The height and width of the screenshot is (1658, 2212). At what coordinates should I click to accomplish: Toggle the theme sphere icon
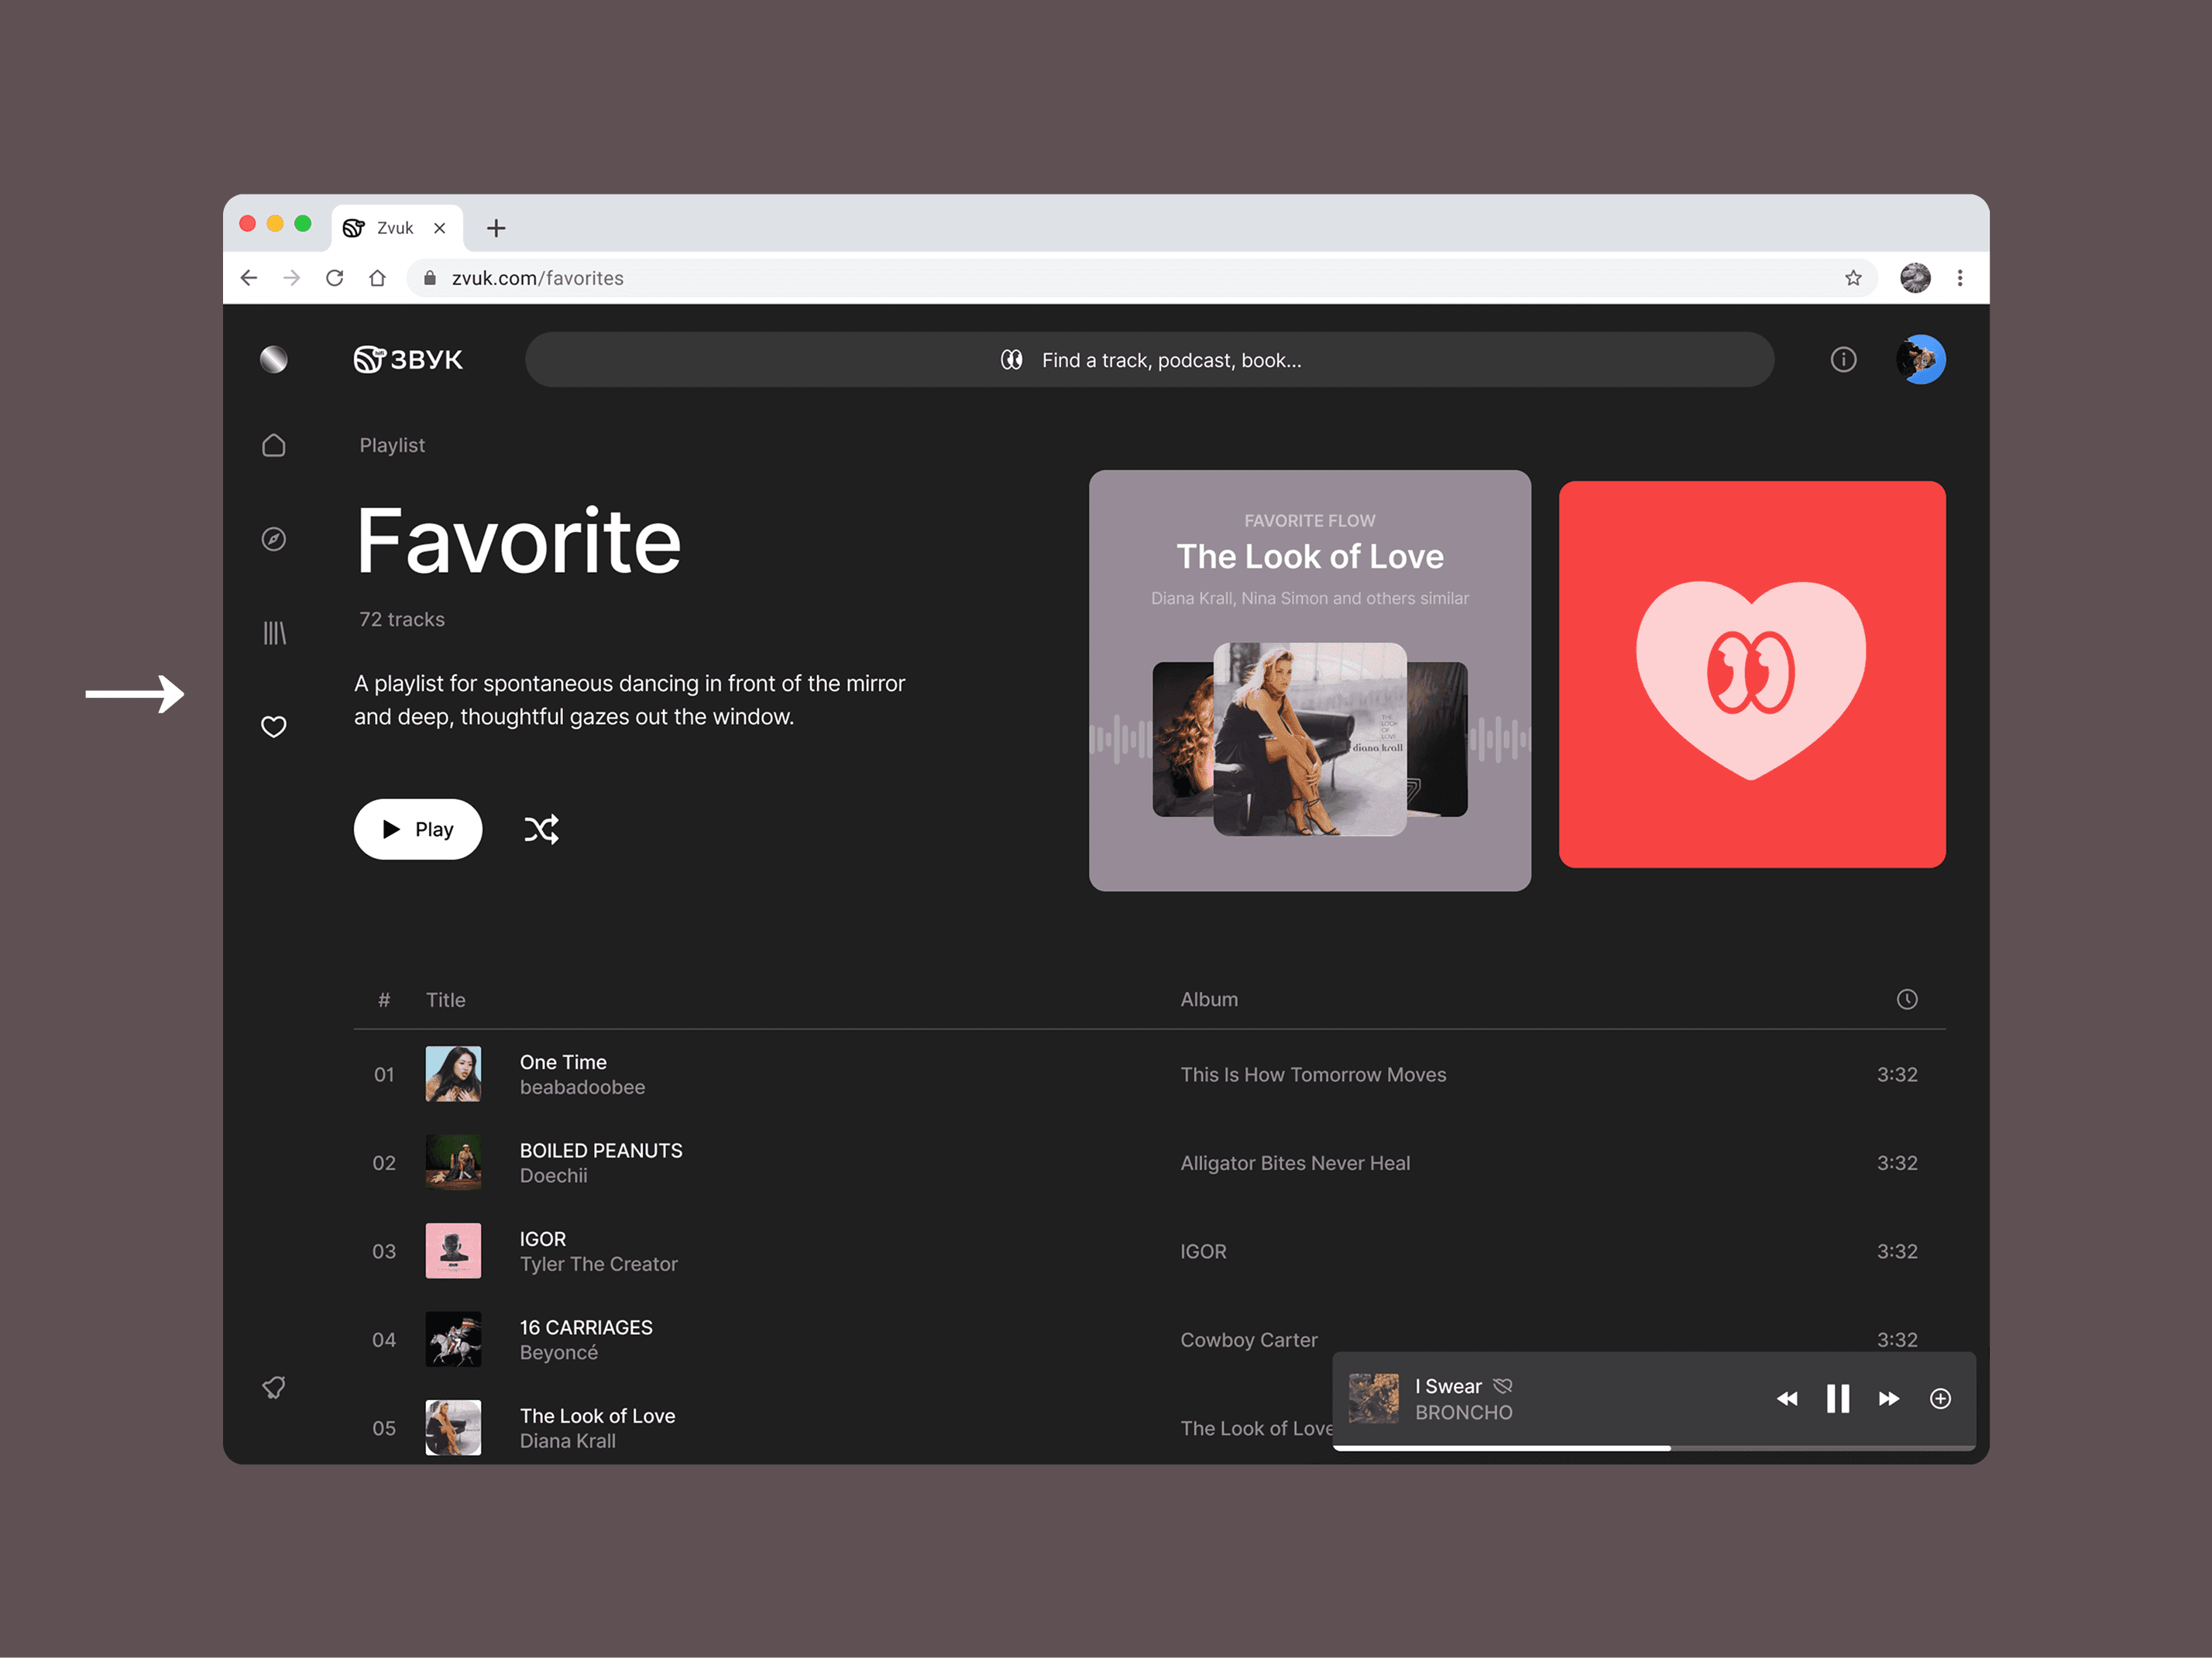273,360
